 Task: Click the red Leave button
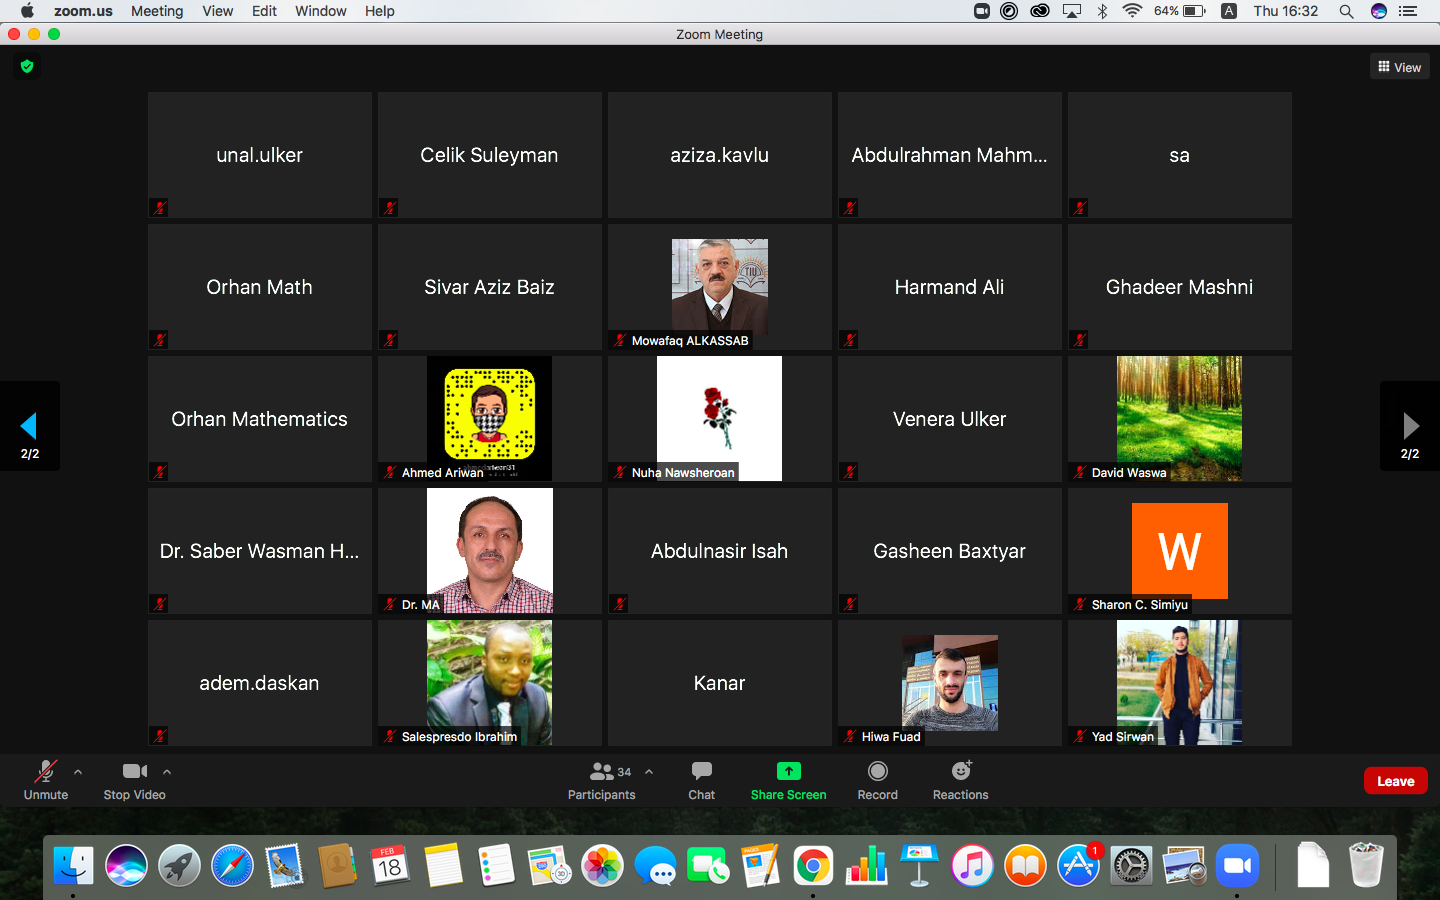[1395, 781]
